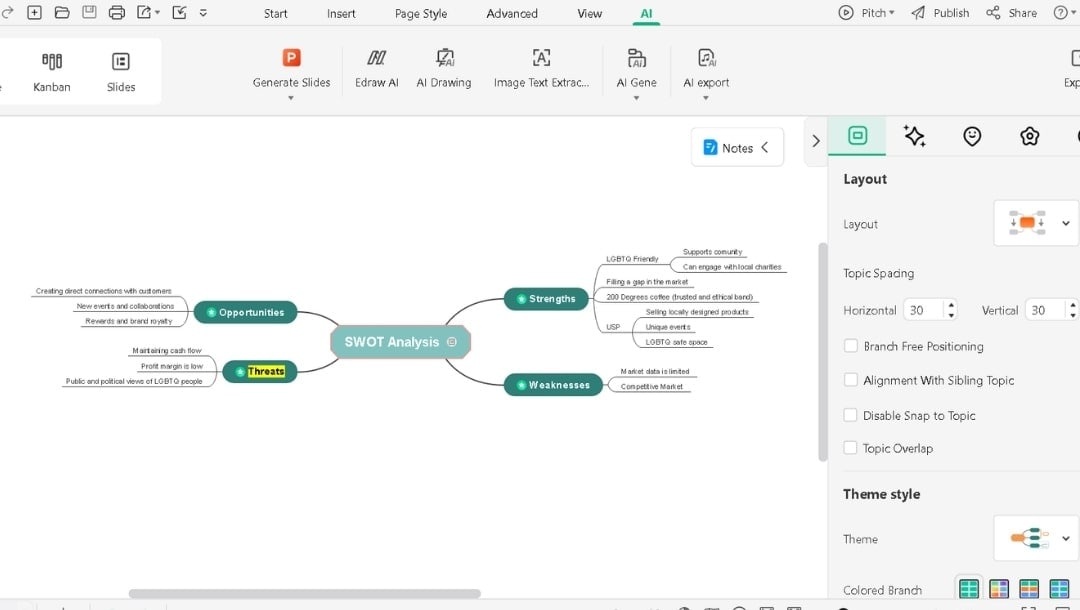Open Image Text Extraction tool
Screen dimensions: 1080x610
pyautogui.click(x=541, y=68)
